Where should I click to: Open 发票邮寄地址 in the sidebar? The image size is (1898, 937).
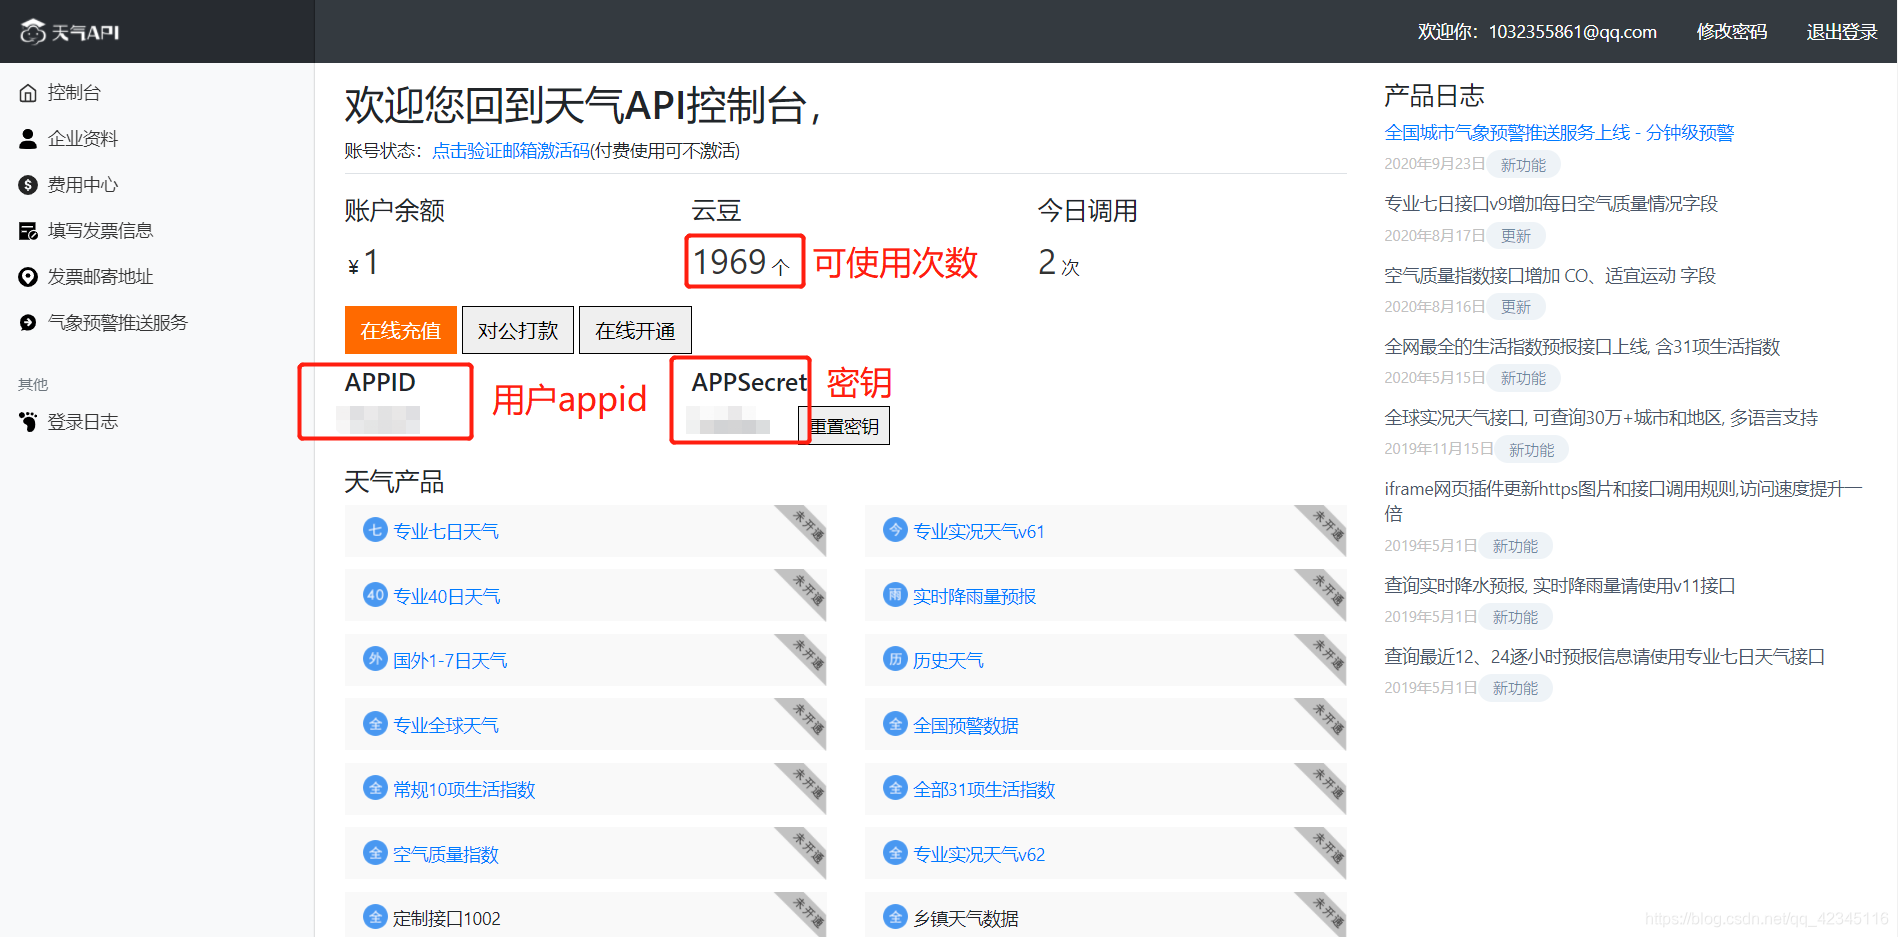pos(100,277)
